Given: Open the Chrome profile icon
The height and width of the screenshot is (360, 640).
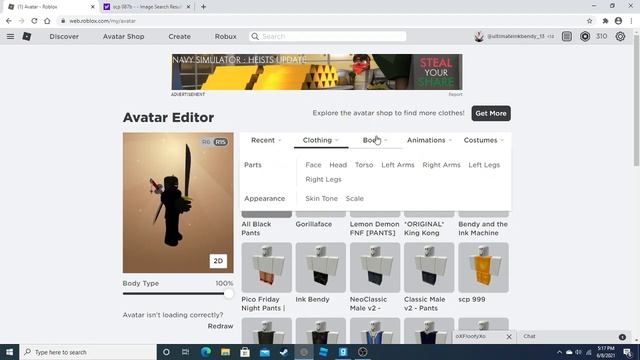Looking at the screenshot, I should 618,21.
